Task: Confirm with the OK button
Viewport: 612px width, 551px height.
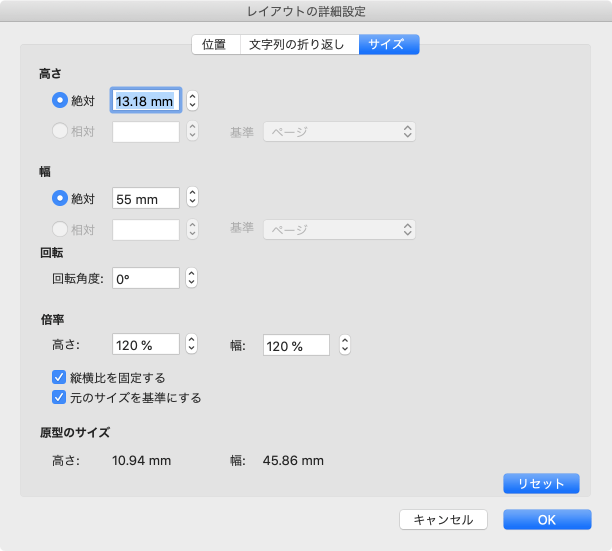Action: click(547, 519)
